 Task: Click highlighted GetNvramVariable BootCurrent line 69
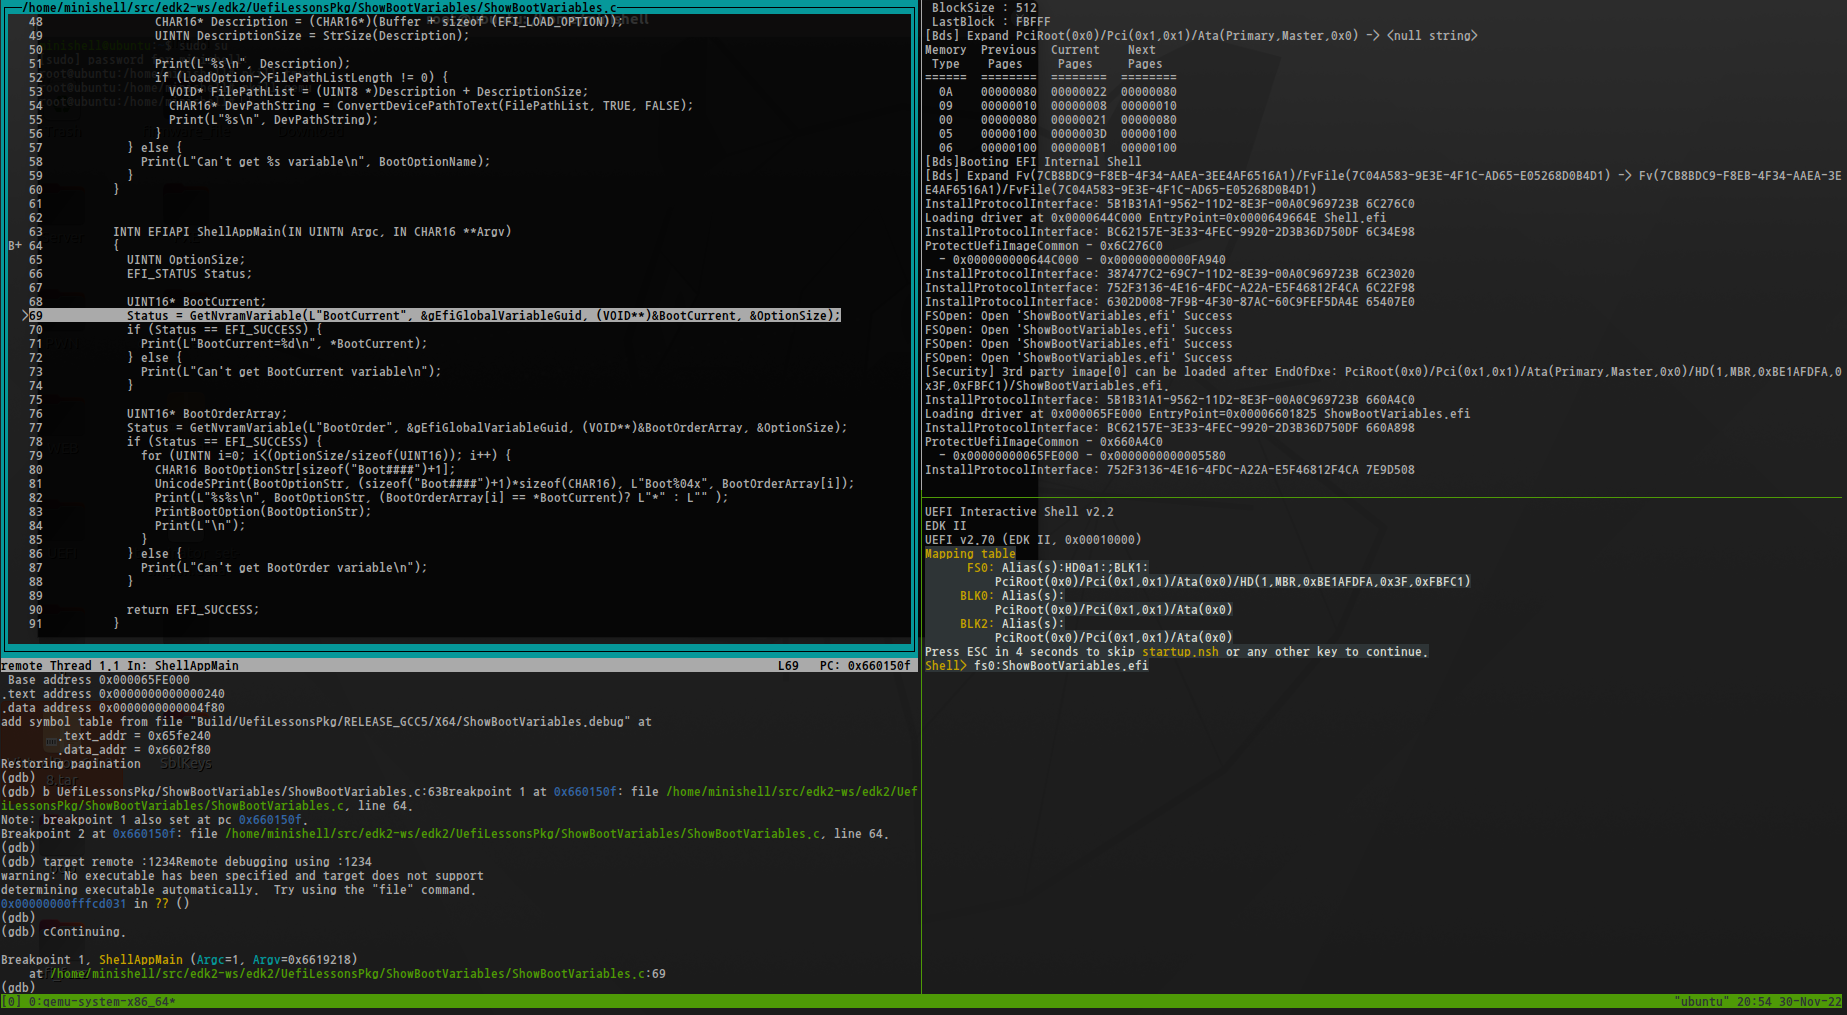[483, 315]
